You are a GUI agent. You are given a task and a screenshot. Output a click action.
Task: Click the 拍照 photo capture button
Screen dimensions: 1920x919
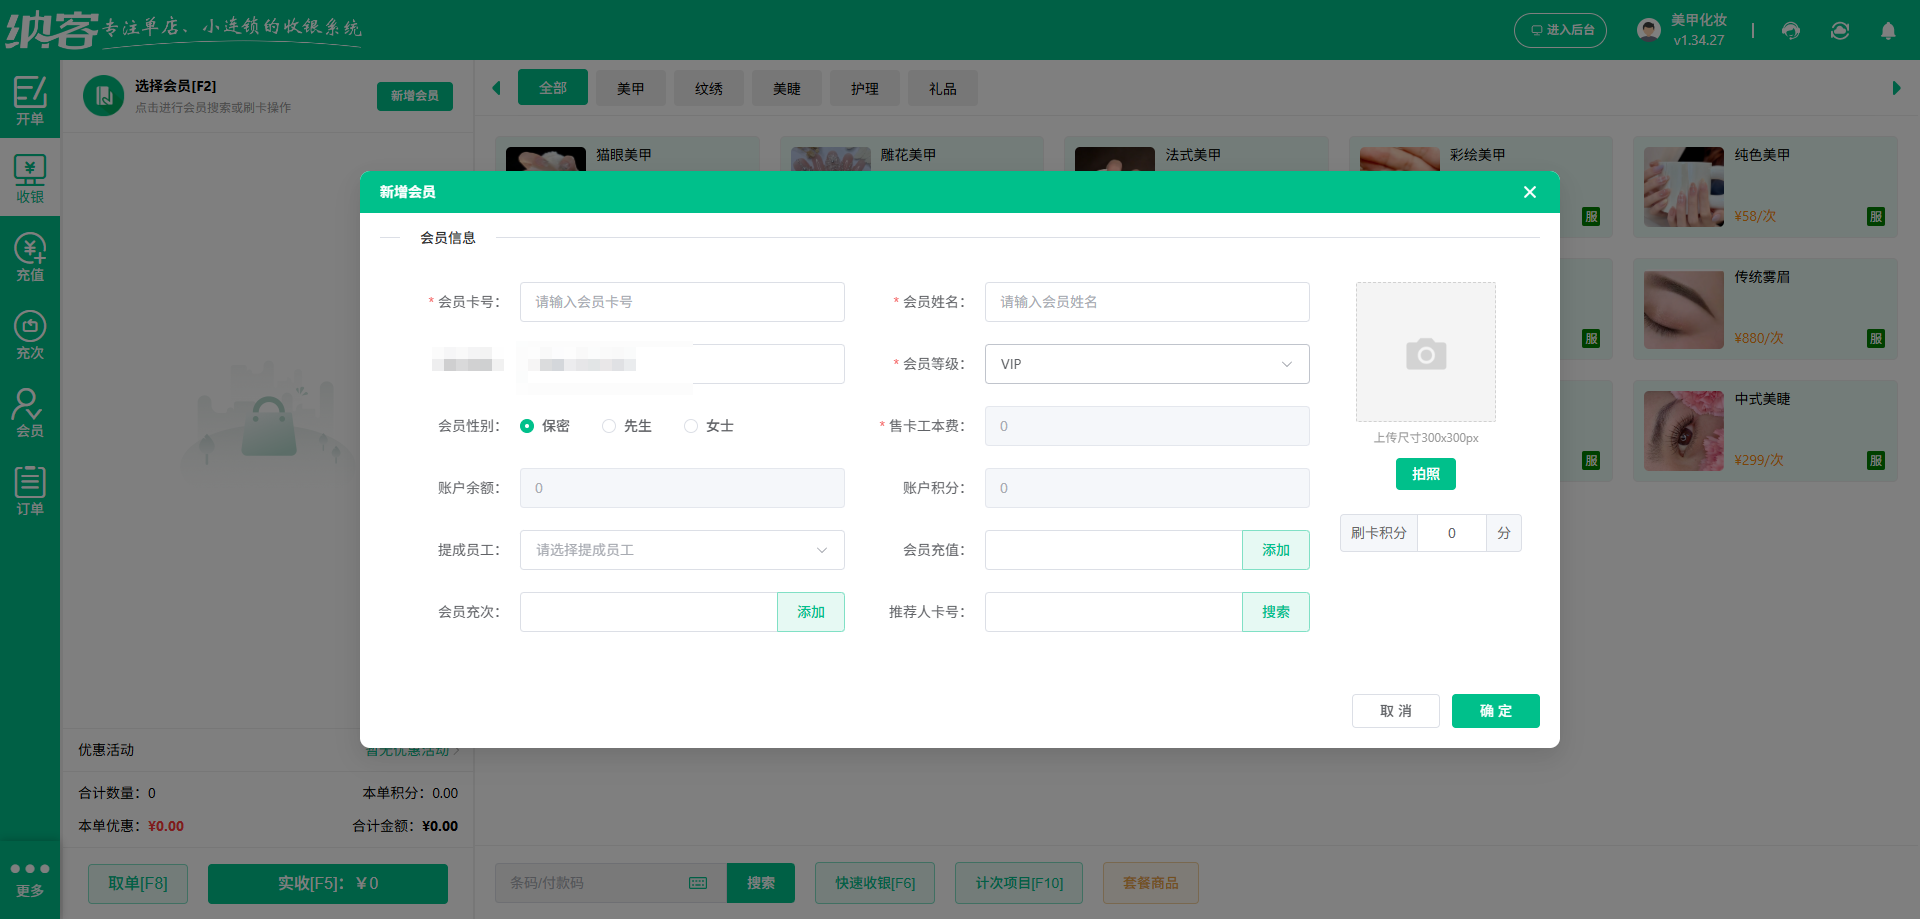click(1425, 473)
